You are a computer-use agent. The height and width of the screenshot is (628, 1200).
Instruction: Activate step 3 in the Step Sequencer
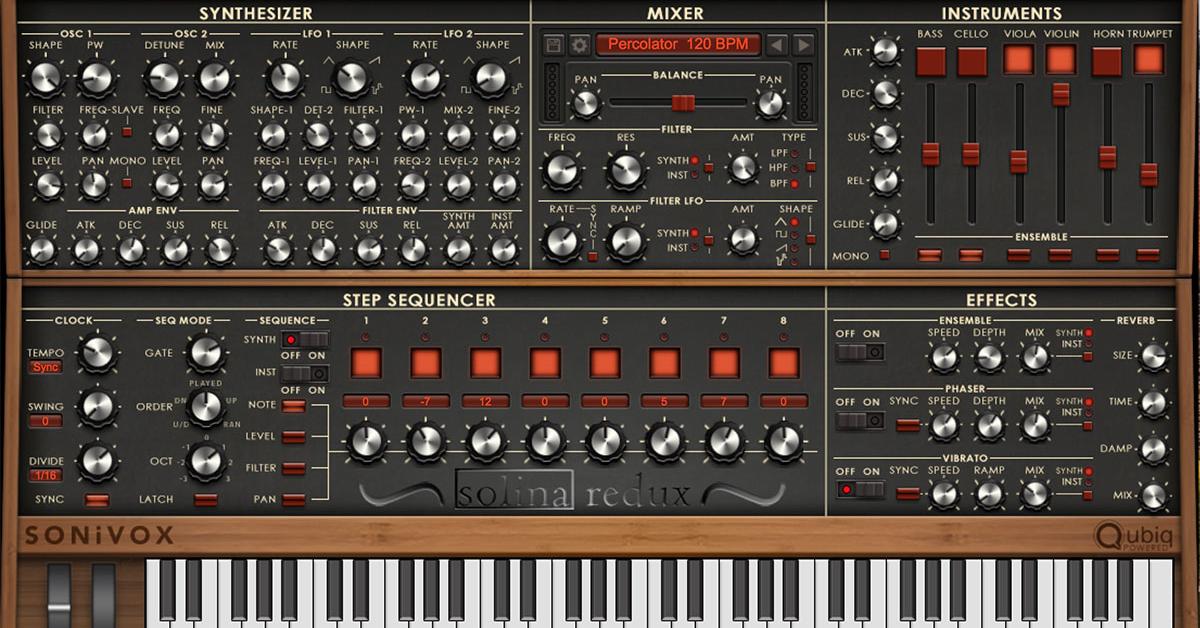pyautogui.click(x=484, y=362)
